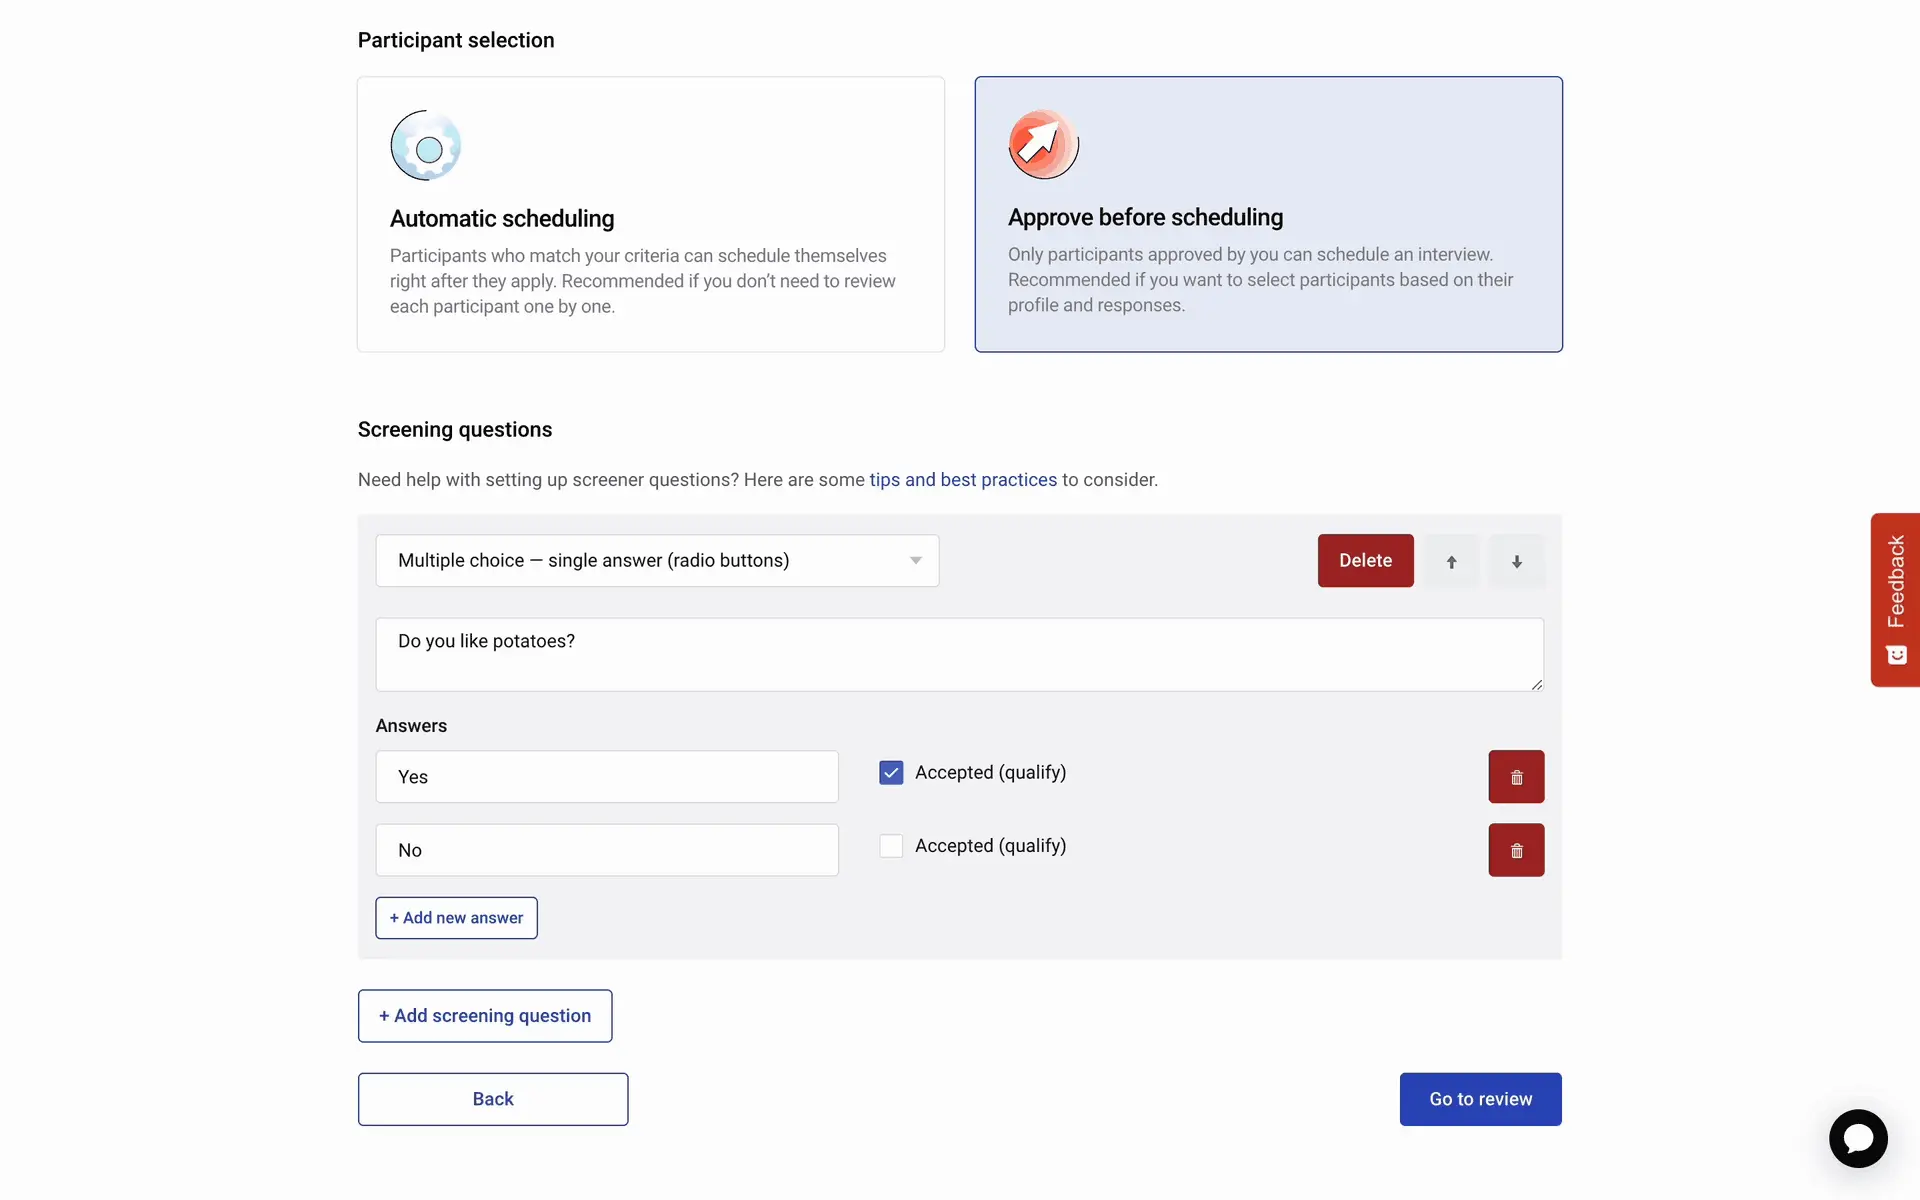Click the Add new answer button
1920x1200 pixels.
pyautogui.click(x=456, y=918)
